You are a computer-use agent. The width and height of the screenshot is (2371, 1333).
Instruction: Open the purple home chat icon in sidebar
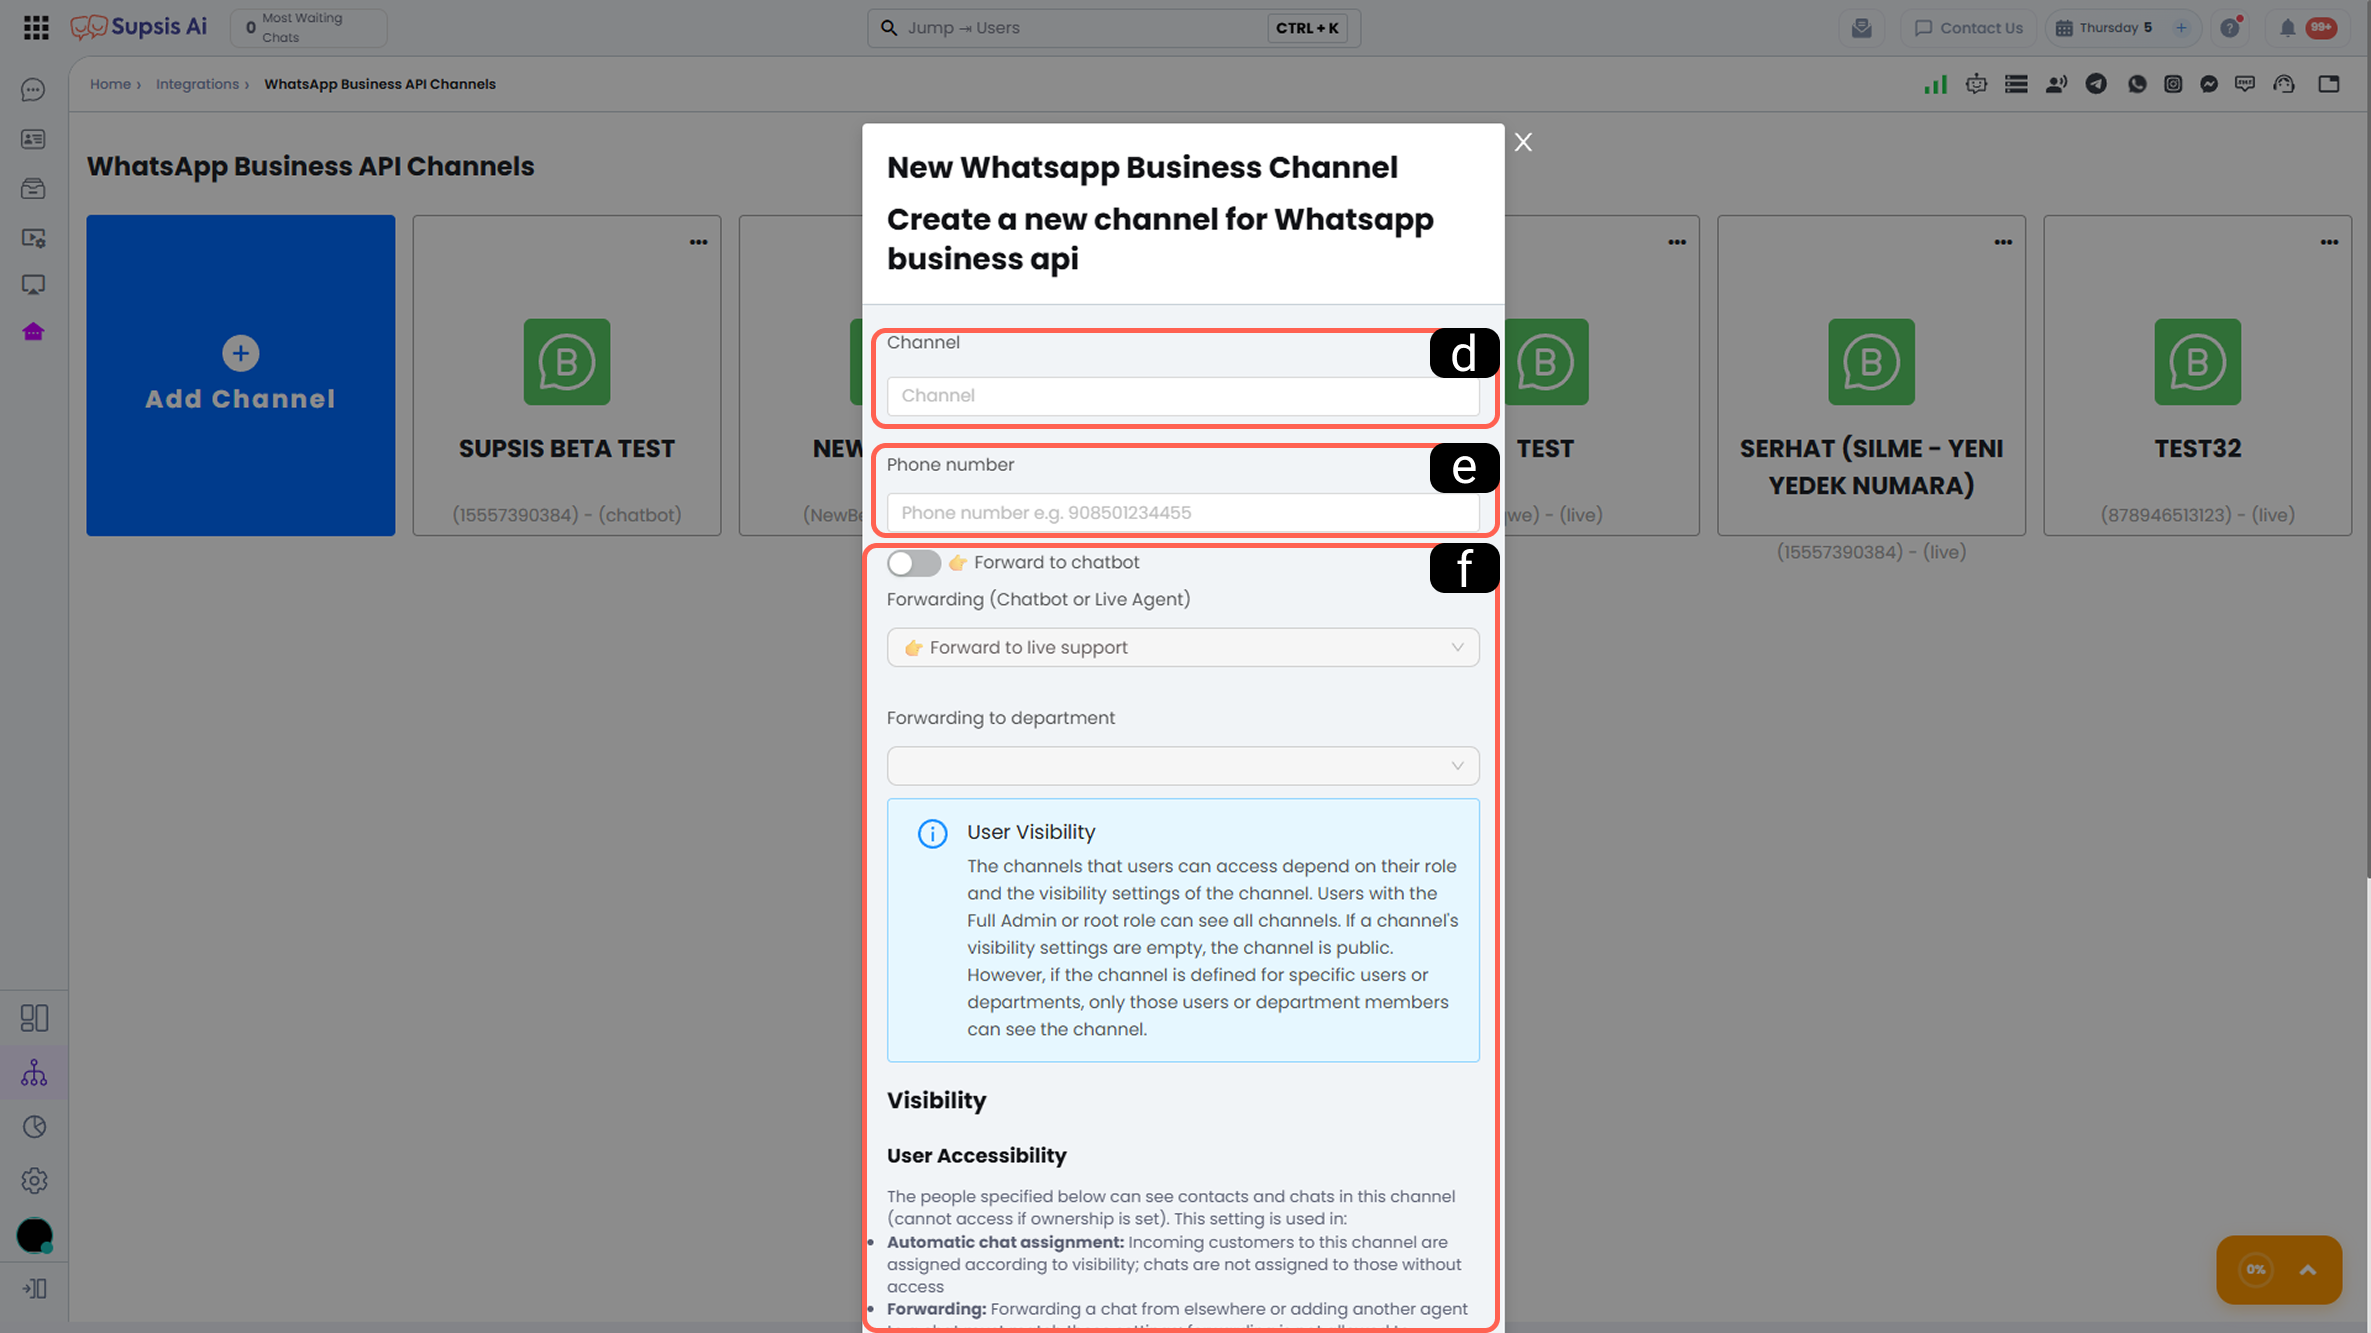click(33, 332)
